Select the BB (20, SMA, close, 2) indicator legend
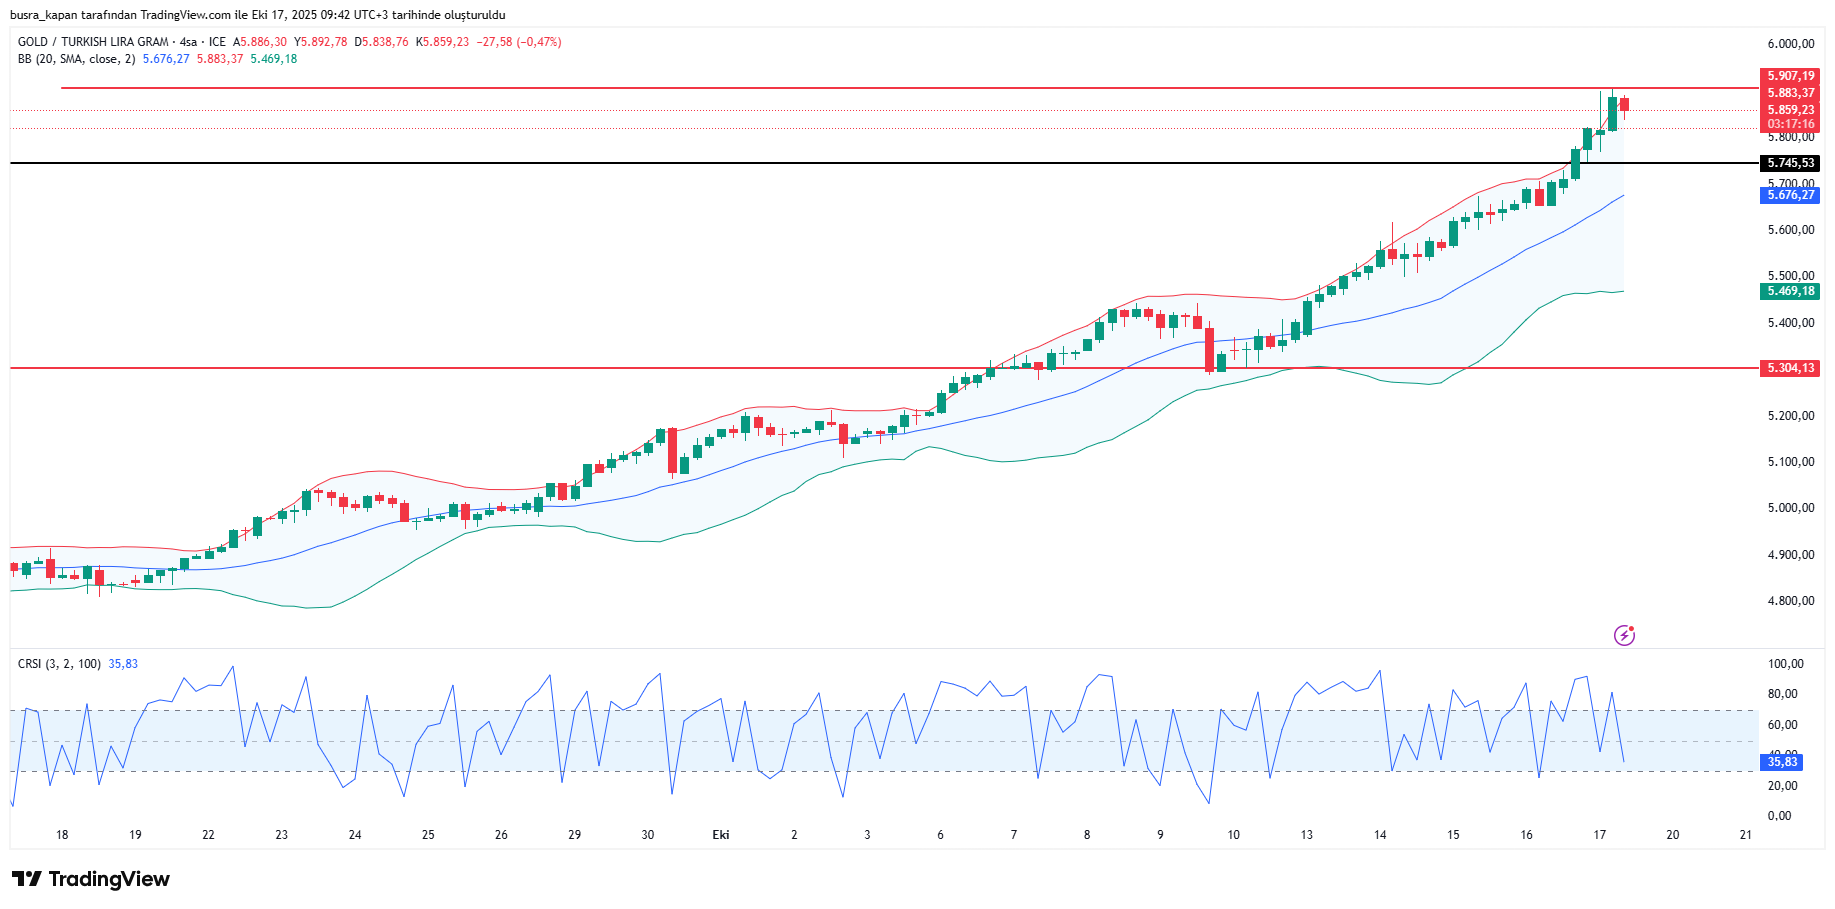 [x=76, y=59]
